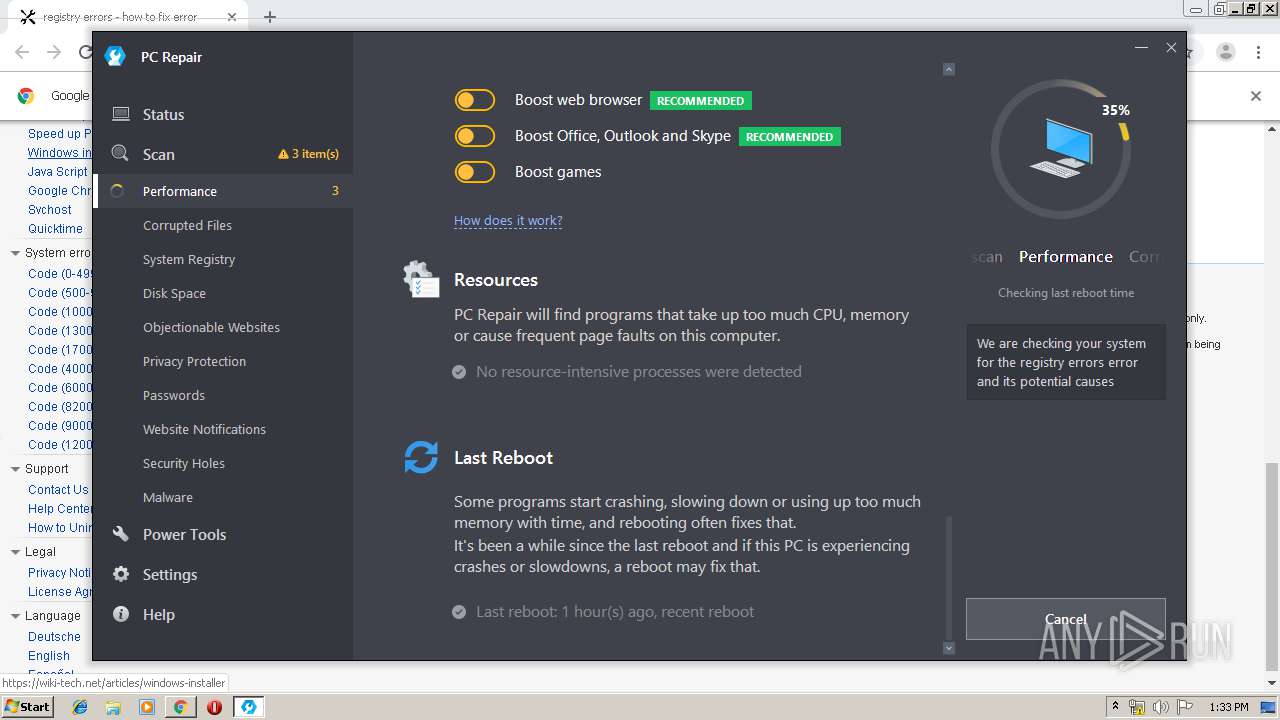Click the browser page vertical scrollbar
Image resolution: width=1280 pixels, height=720 pixels.
[x=1271, y=567]
